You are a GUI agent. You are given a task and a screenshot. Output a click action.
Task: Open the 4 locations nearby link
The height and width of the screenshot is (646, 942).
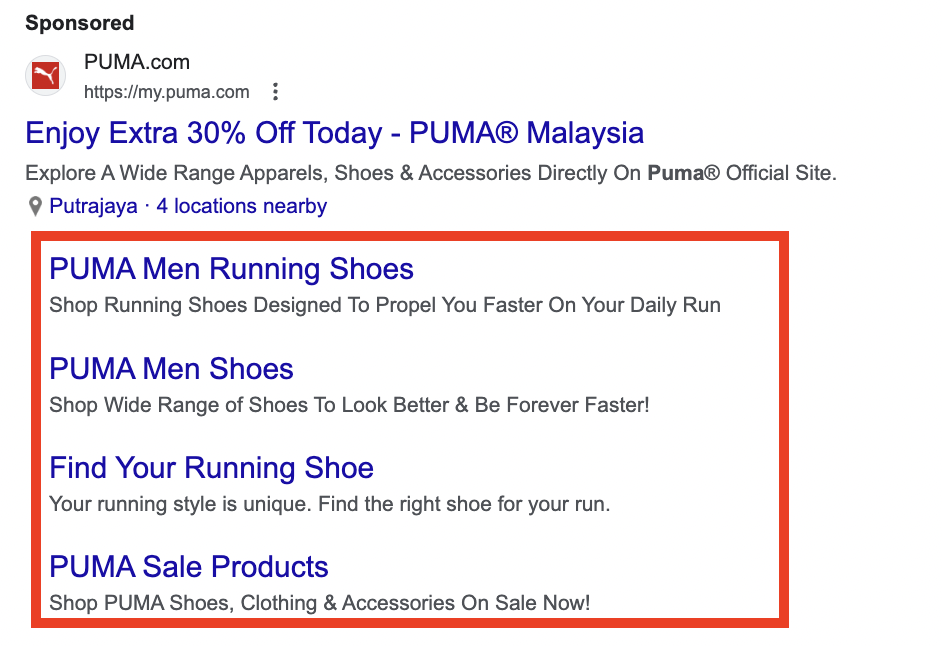[242, 206]
